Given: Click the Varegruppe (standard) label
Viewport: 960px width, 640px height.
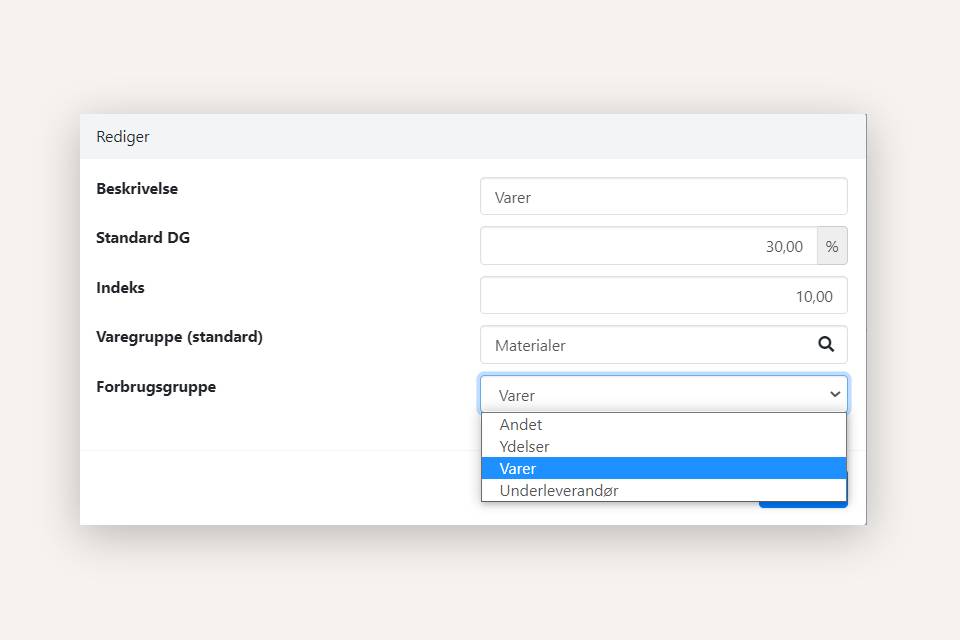Looking at the screenshot, I should 179,337.
